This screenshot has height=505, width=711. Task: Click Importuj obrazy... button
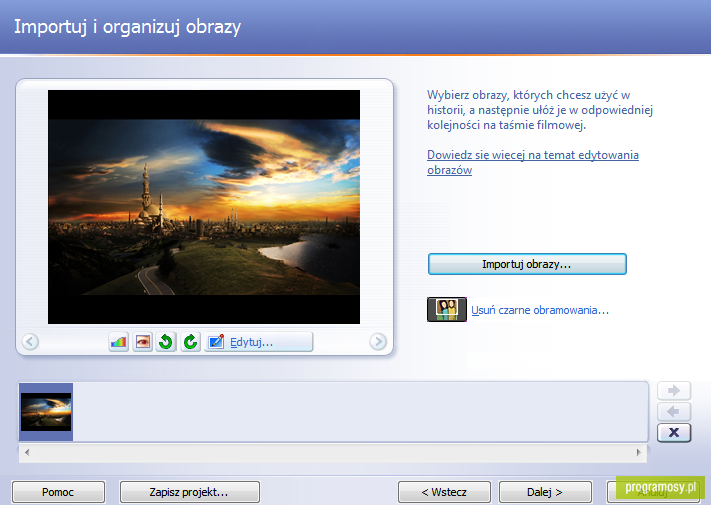tap(527, 264)
